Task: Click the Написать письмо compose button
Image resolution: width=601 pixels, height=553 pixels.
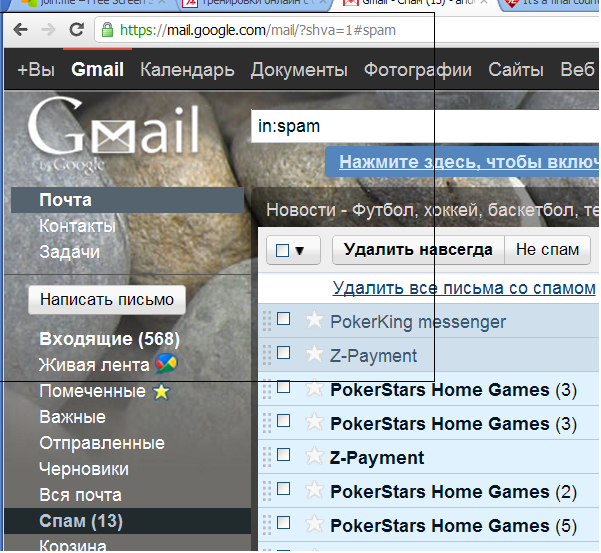Action: tap(107, 300)
